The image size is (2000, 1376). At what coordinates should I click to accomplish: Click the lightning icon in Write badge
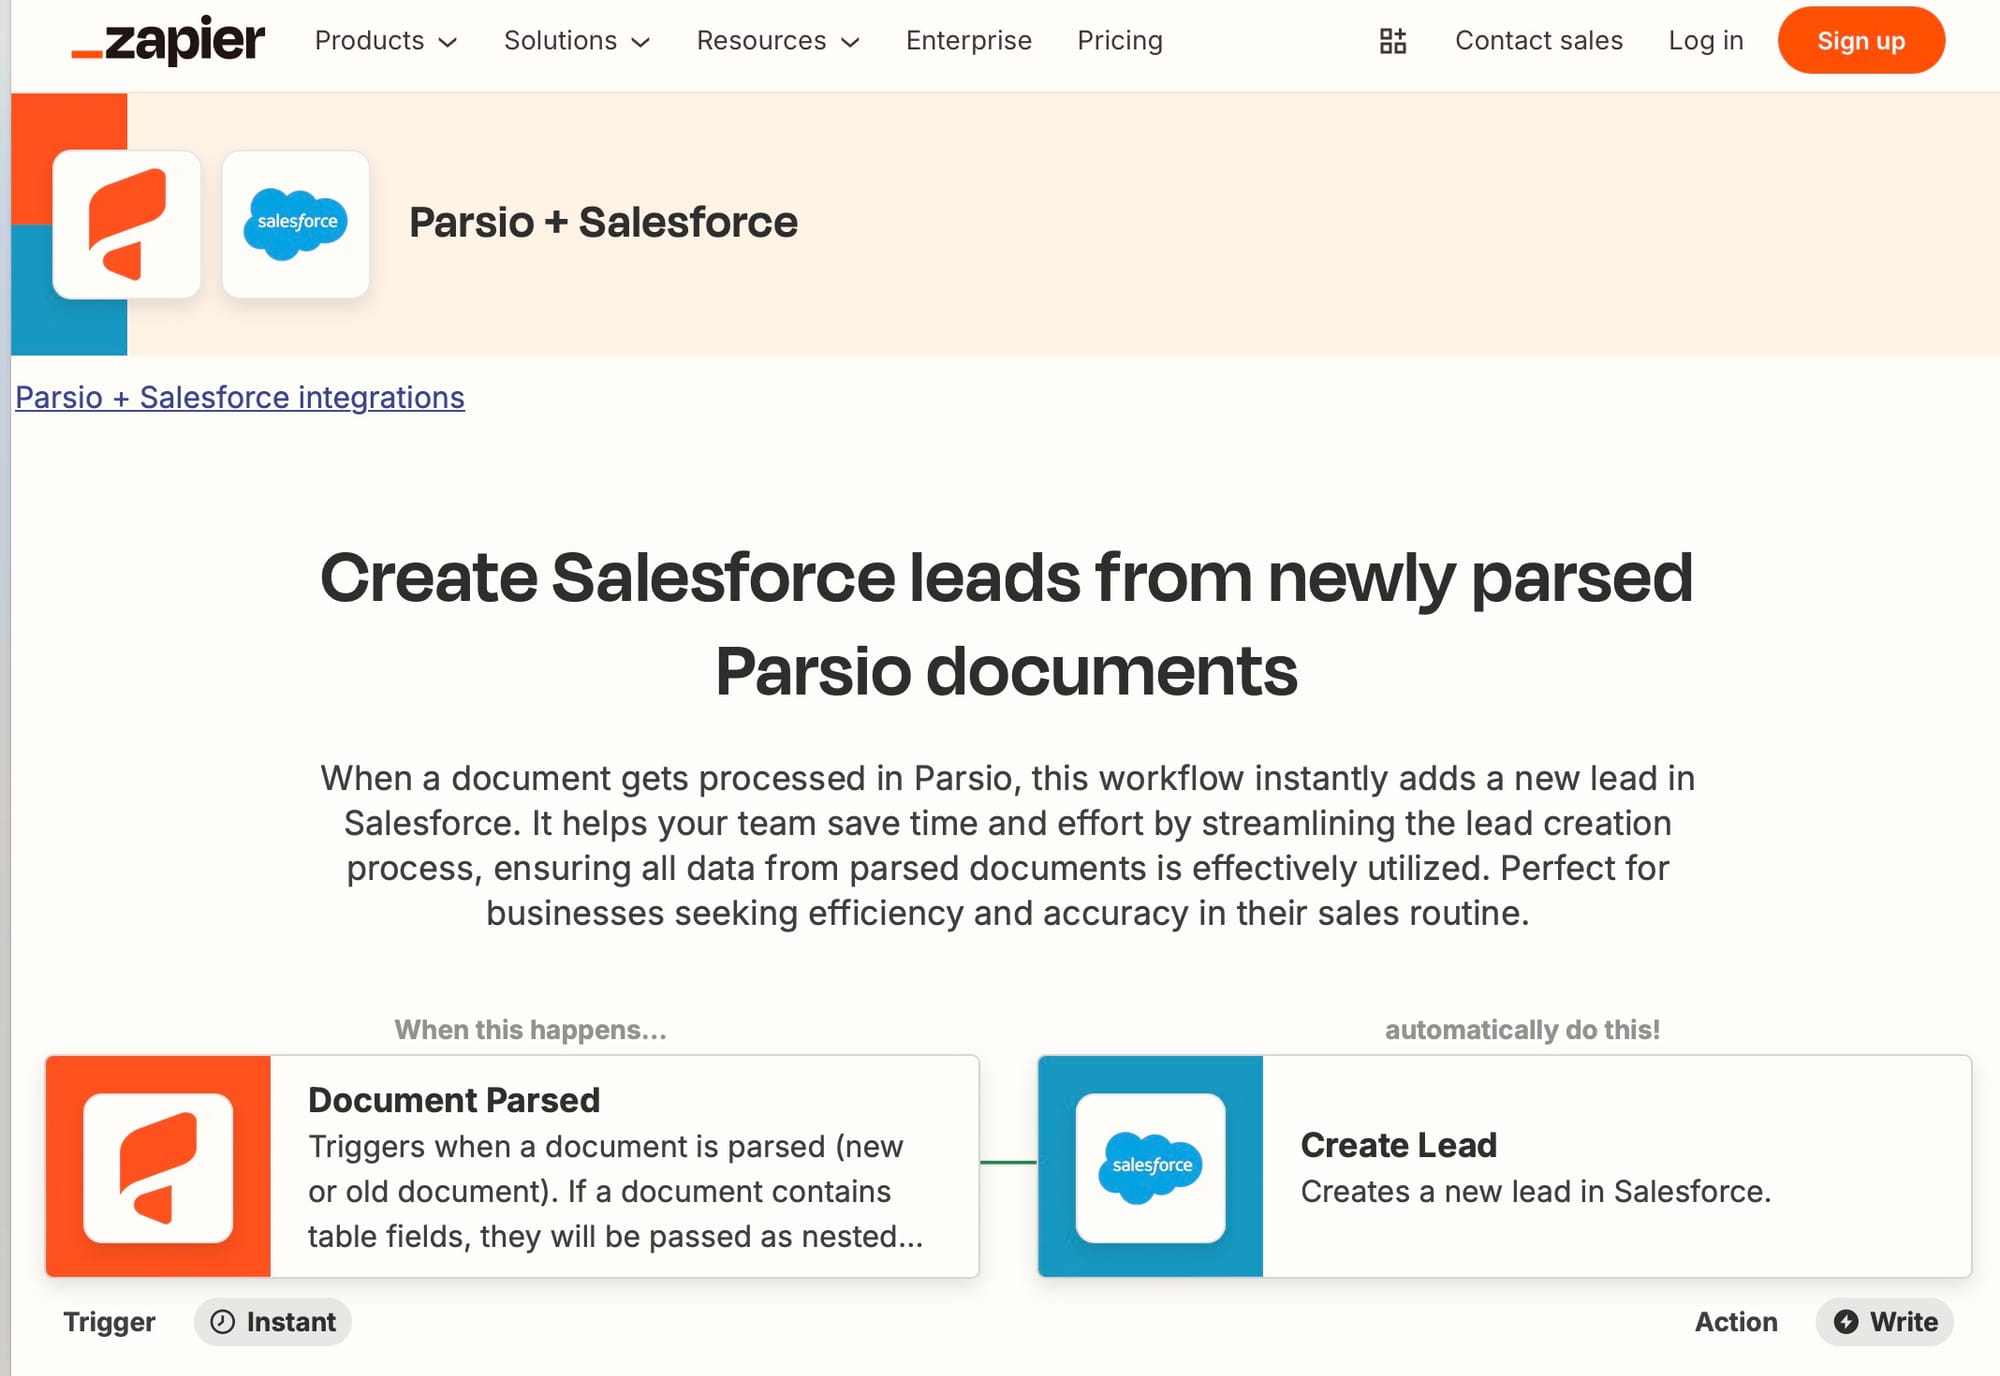1846,1322
